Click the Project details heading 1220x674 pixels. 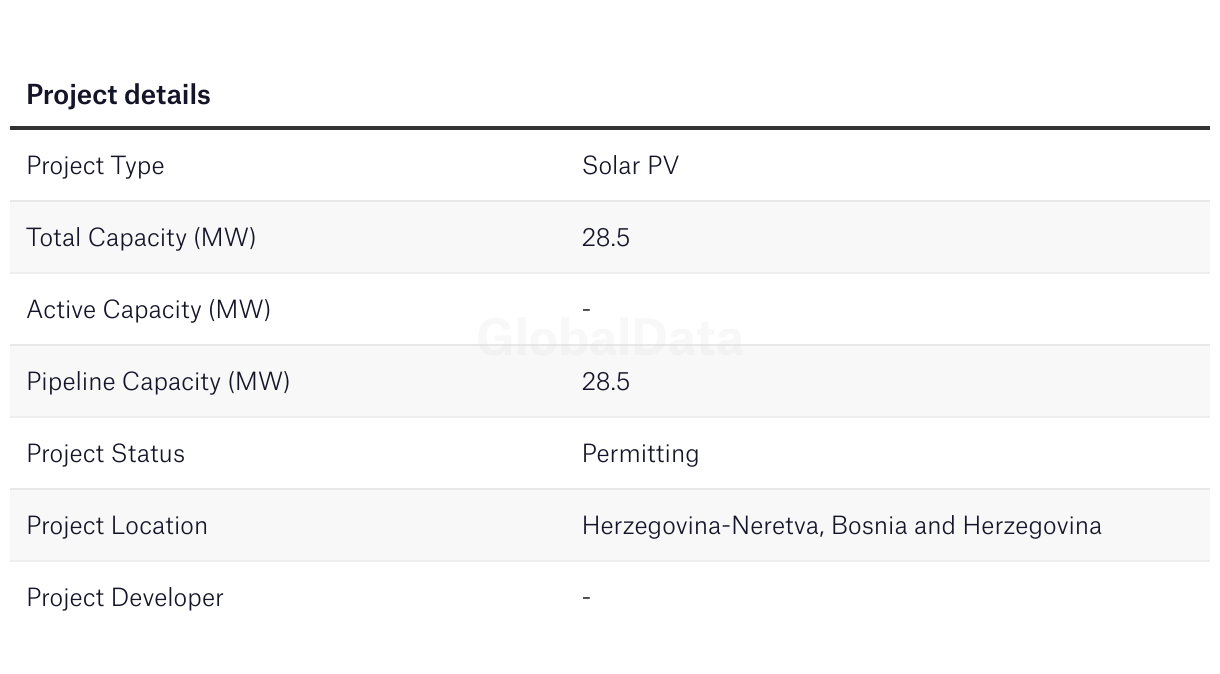(118, 95)
